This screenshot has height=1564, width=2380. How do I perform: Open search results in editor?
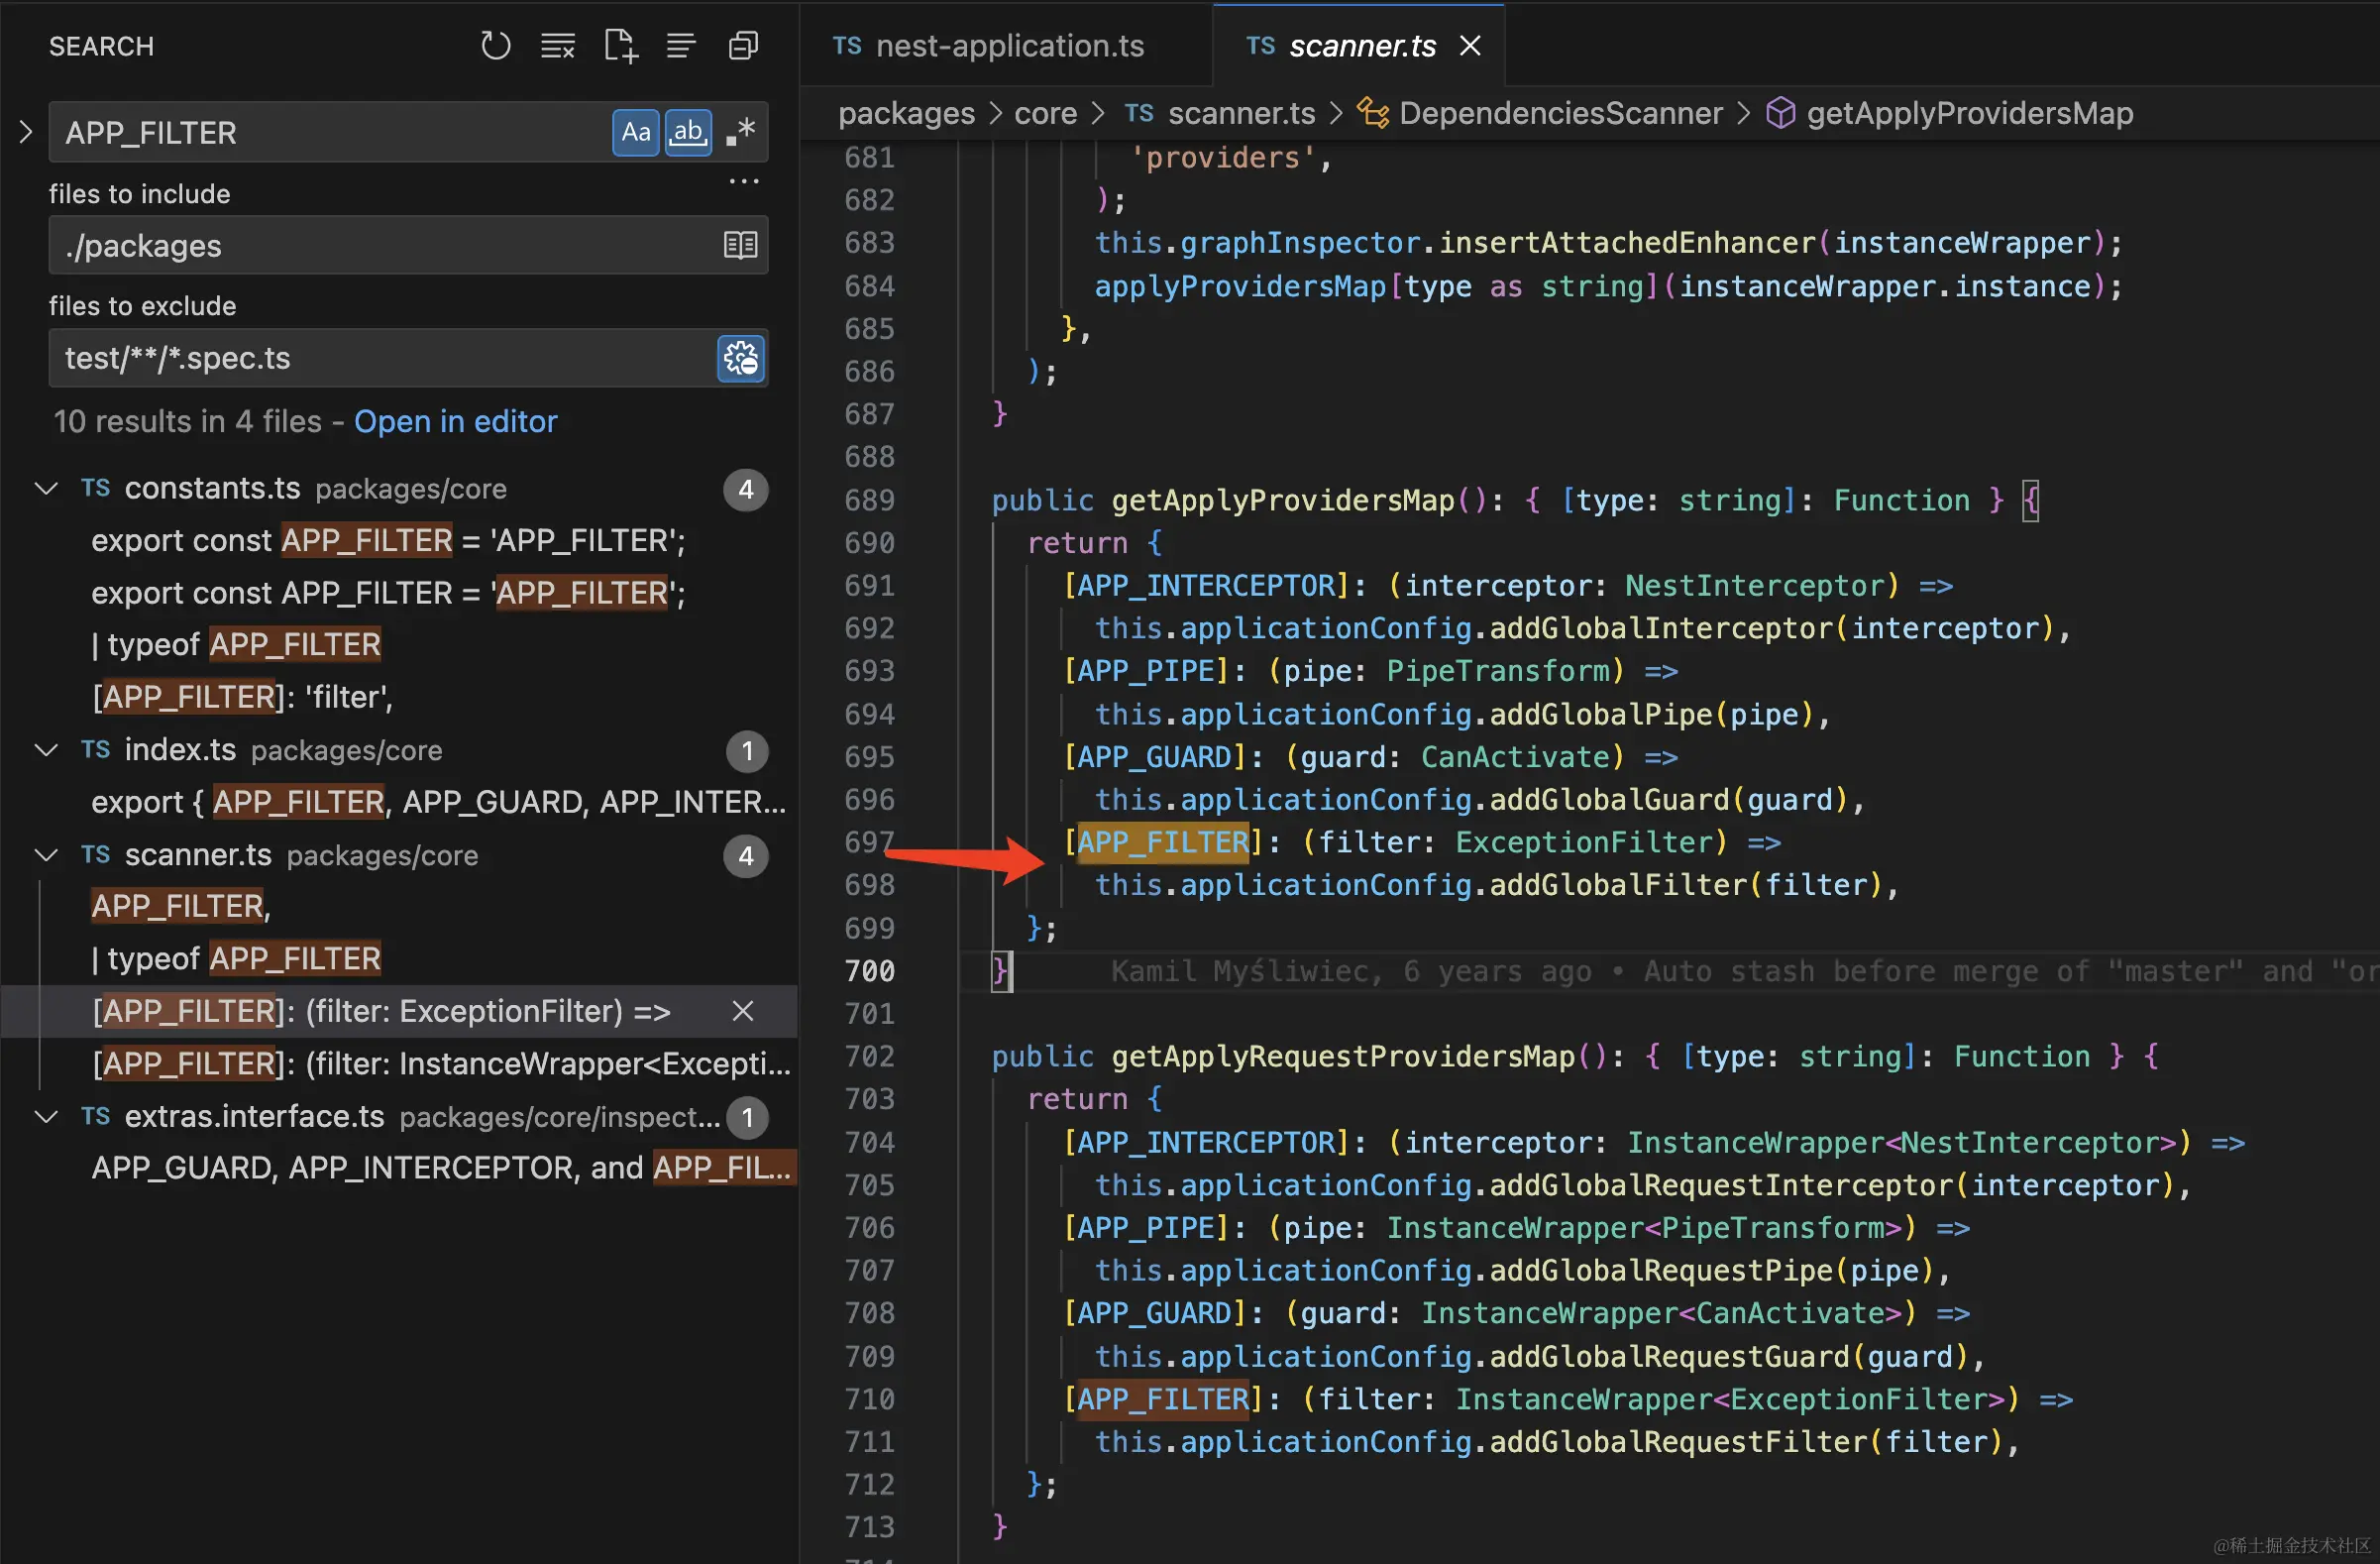[455, 421]
